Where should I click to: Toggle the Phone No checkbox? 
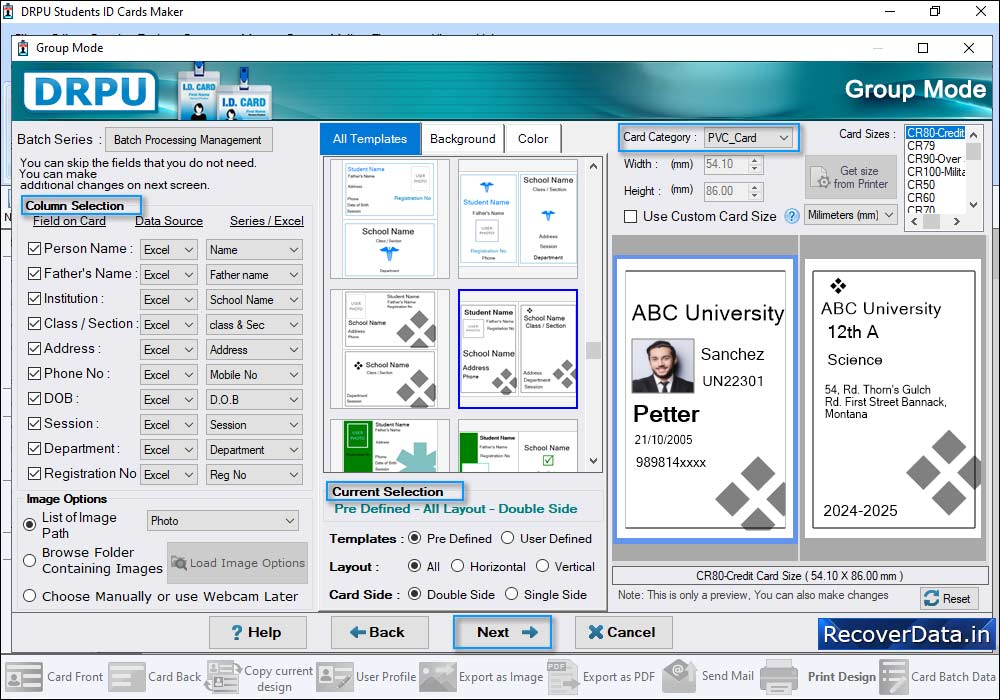[x=34, y=373]
